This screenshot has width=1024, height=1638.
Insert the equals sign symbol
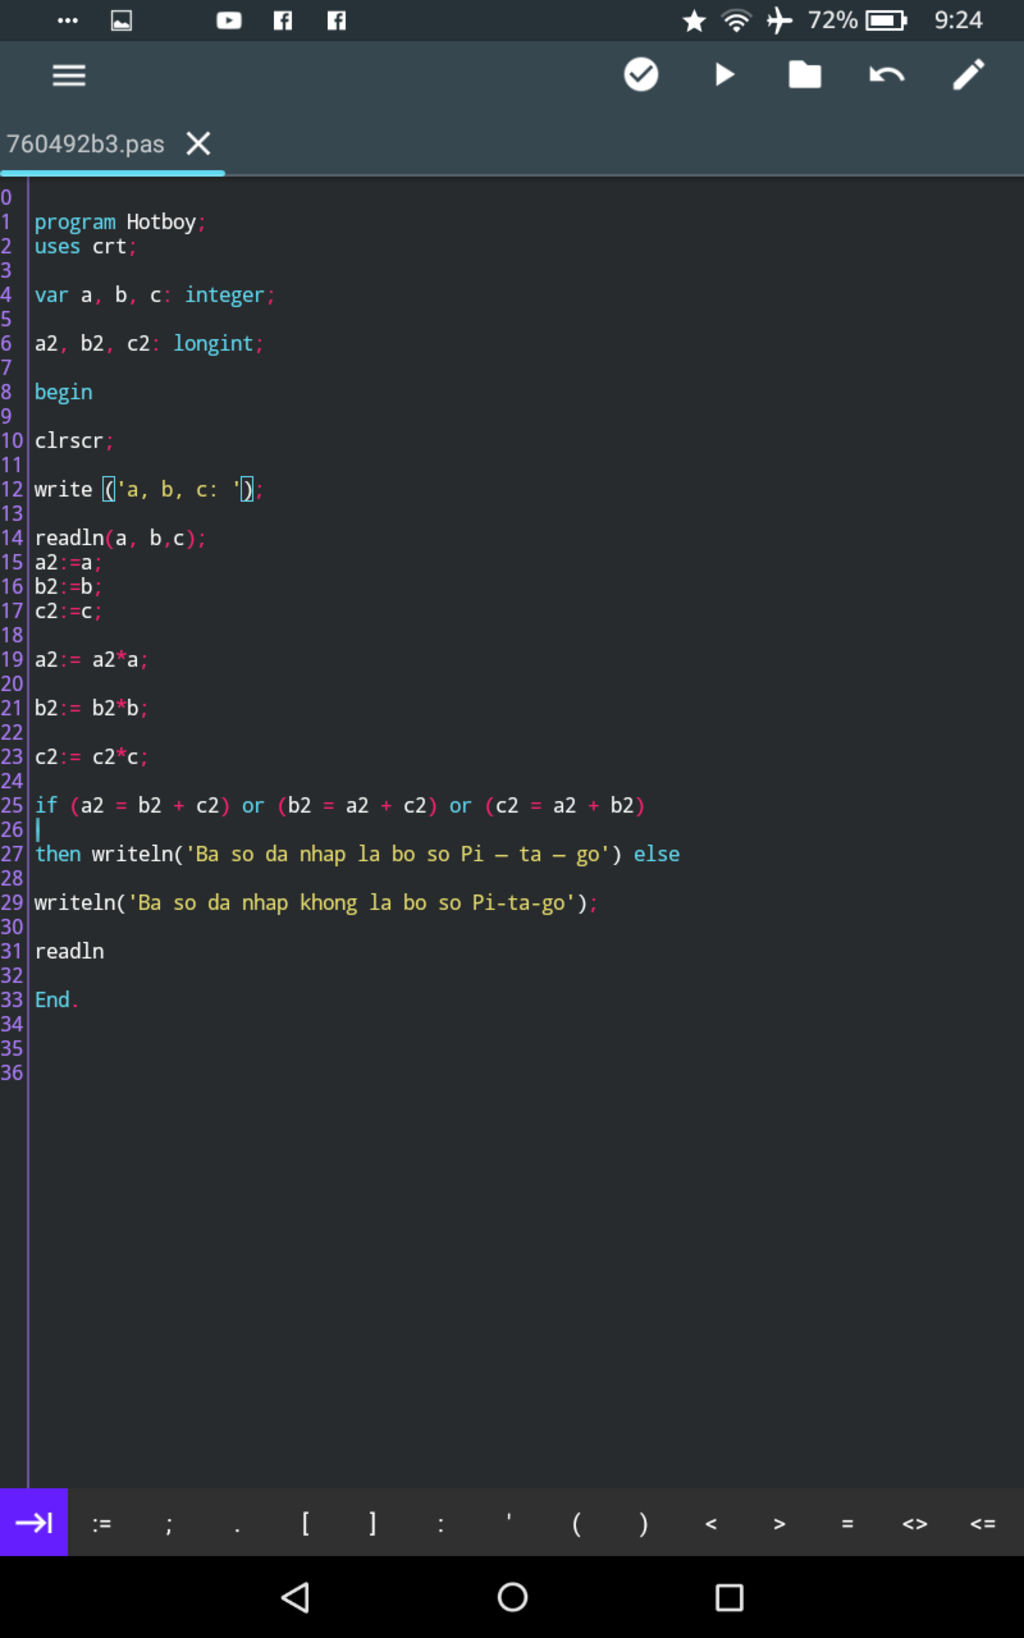pos(847,1524)
